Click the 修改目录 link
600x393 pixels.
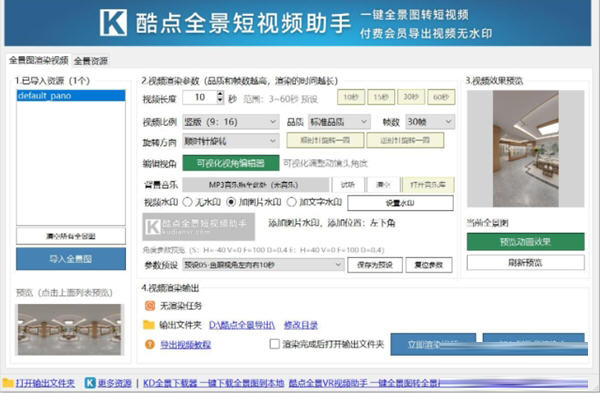[x=301, y=325]
